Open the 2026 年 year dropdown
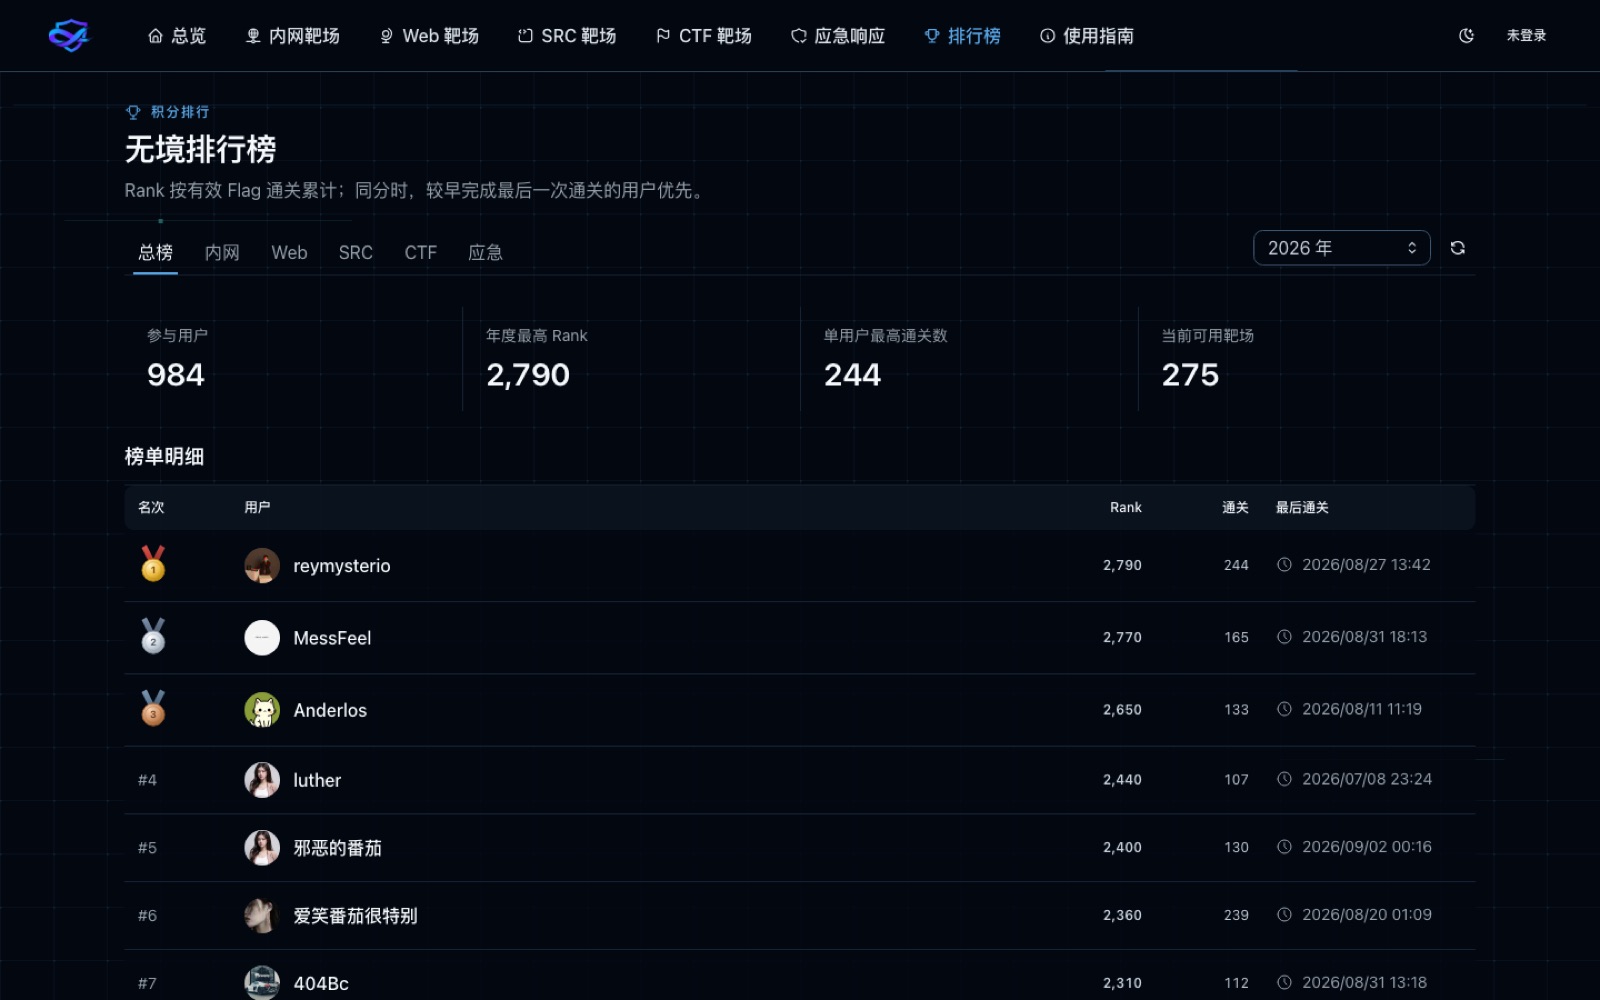The width and height of the screenshot is (1600, 1000). [1341, 248]
